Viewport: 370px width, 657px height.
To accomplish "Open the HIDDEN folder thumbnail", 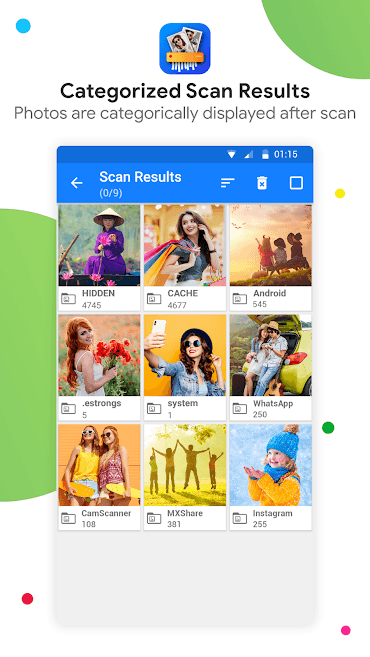I will tap(99, 246).
